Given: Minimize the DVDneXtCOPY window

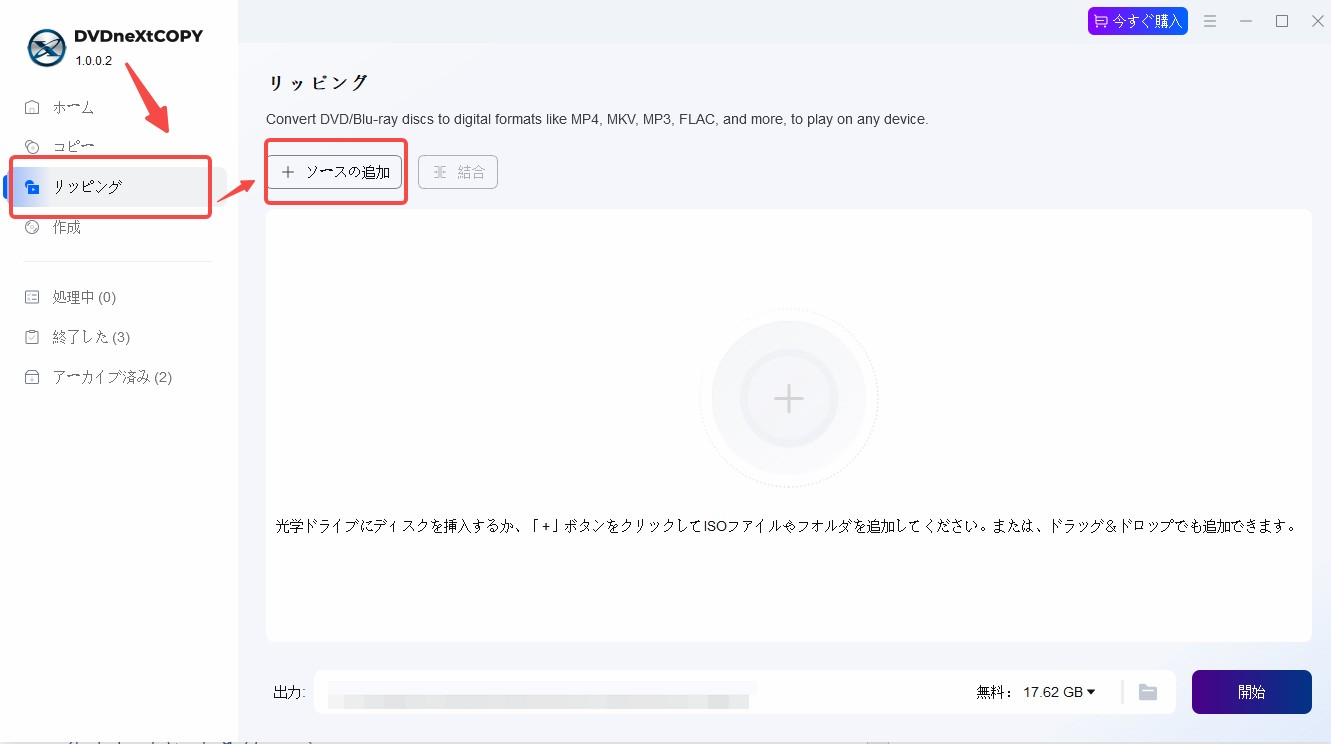Looking at the screenshot, I should click(1246, 21).
